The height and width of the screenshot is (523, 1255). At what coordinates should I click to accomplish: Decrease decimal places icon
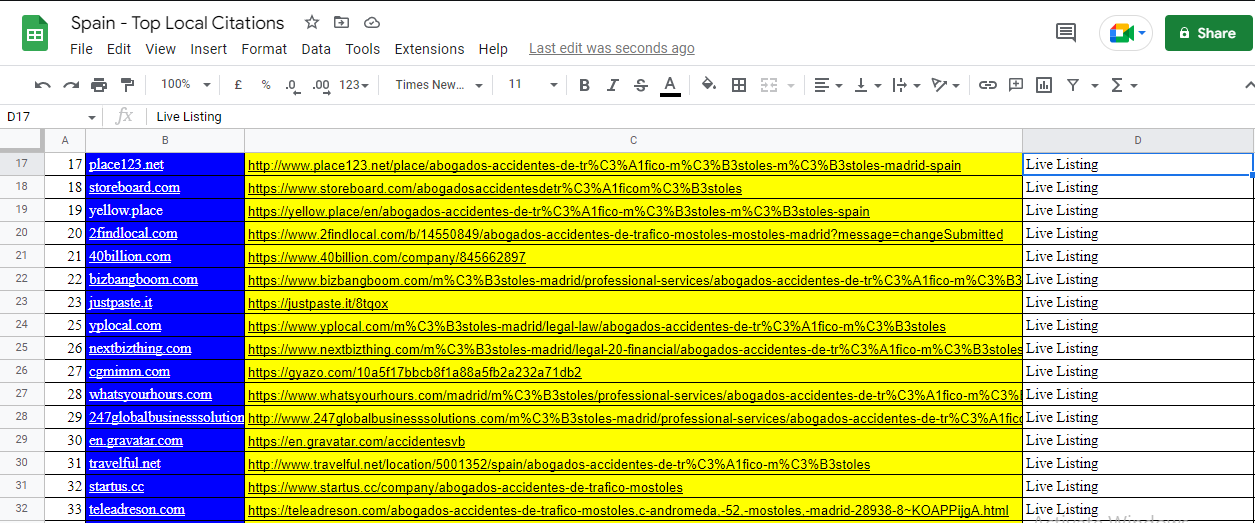pyautogui.click(x=292, y=85)
